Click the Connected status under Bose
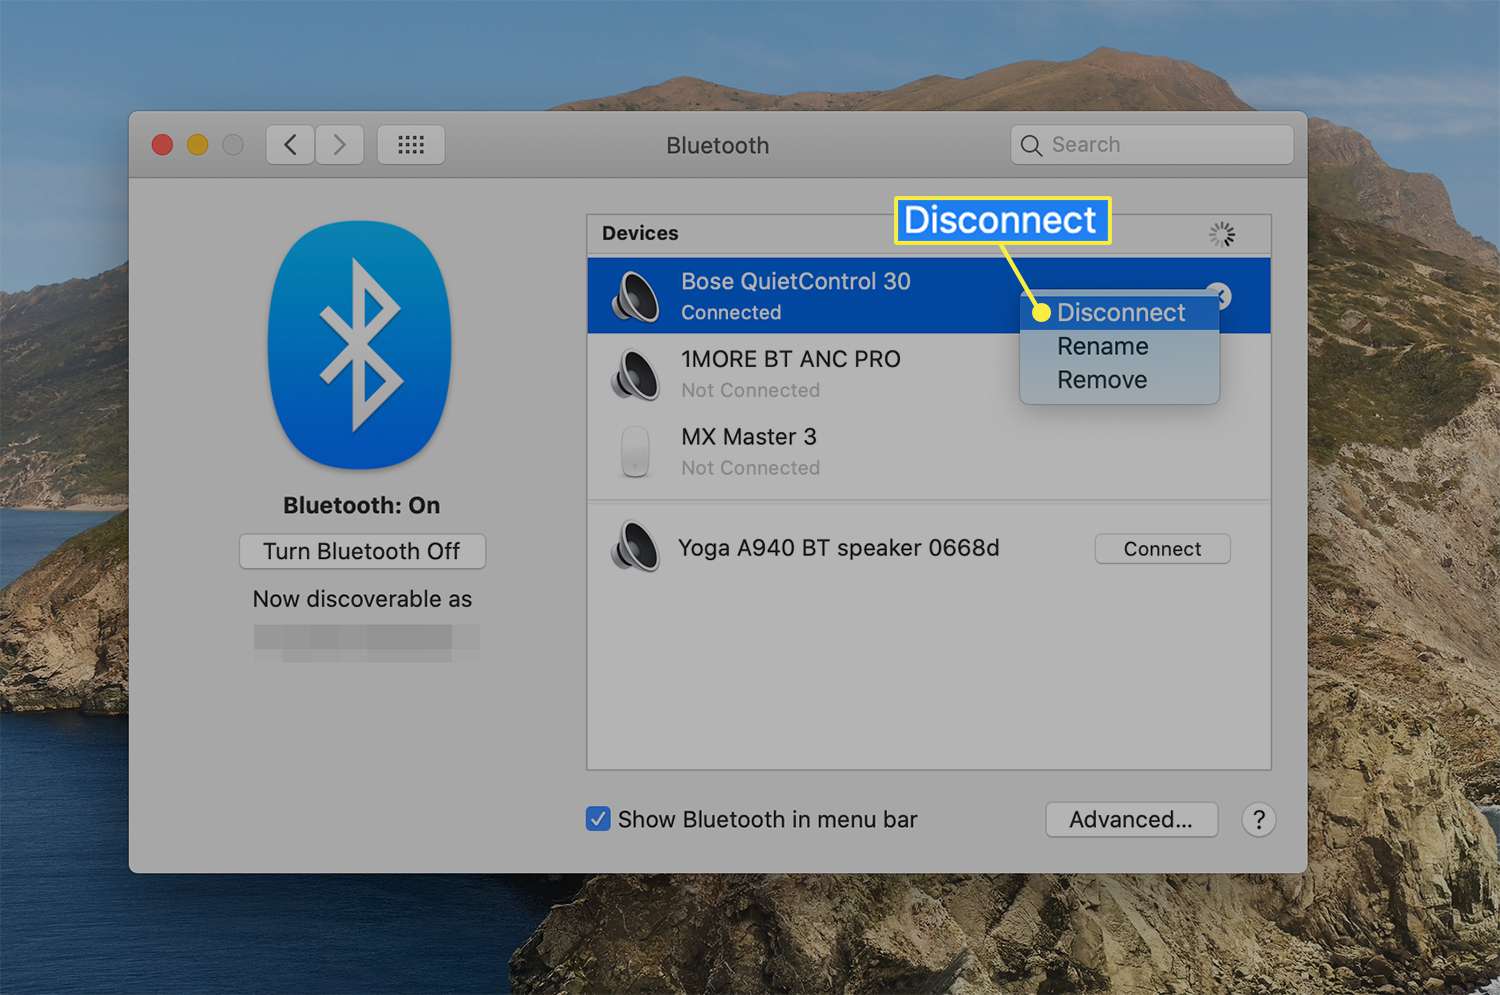The height and width of the screenshot is (995, 1500). (x=731, y=313)
